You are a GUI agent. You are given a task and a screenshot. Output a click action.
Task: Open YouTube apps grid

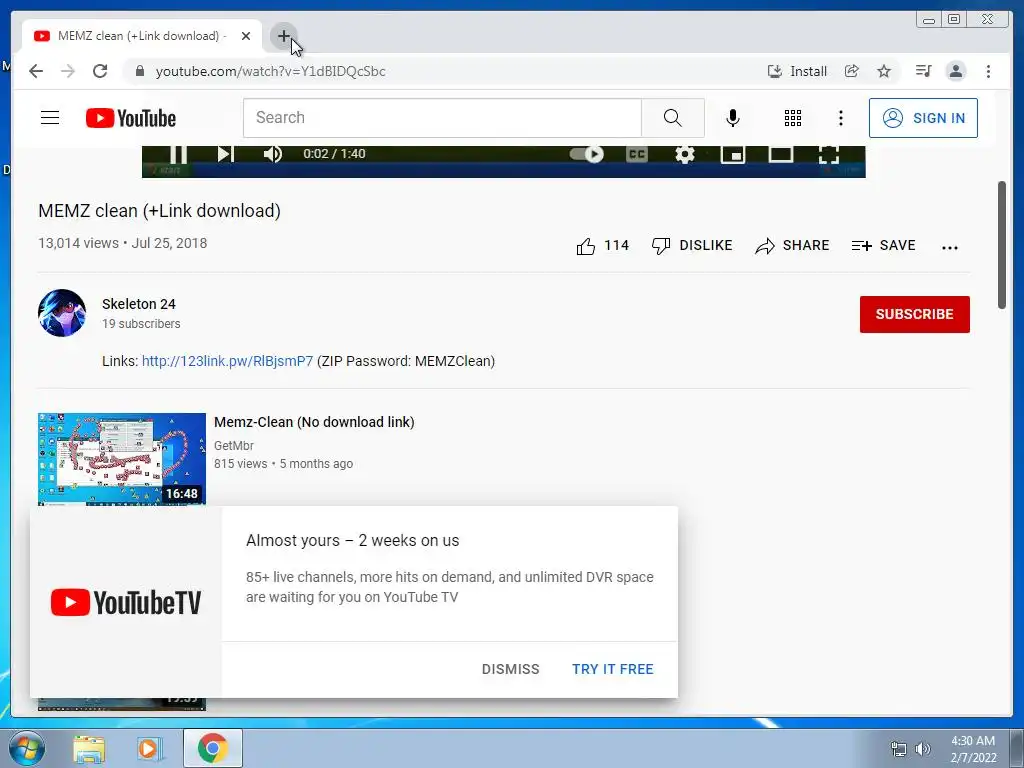[x=793, y=118]
